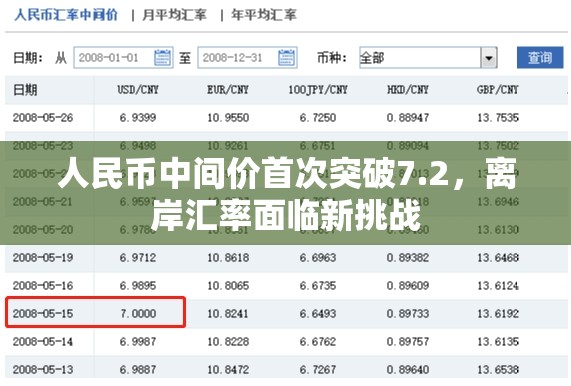Select USD/CNY value 6.9712
The width and height of the screenshot is (571, 386).
click(138, 258)
